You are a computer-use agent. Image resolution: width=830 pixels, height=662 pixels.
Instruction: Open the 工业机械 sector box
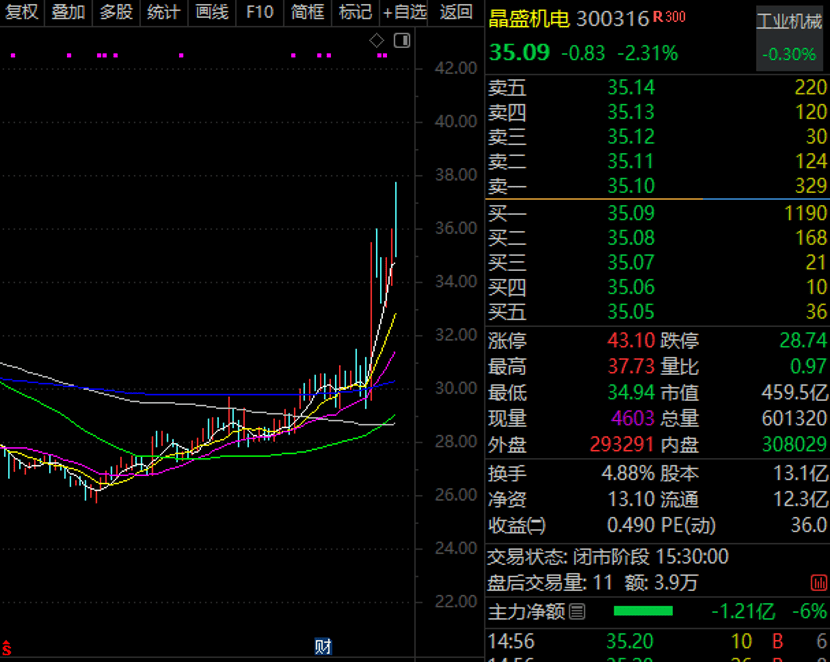click(x=789, y=37)
